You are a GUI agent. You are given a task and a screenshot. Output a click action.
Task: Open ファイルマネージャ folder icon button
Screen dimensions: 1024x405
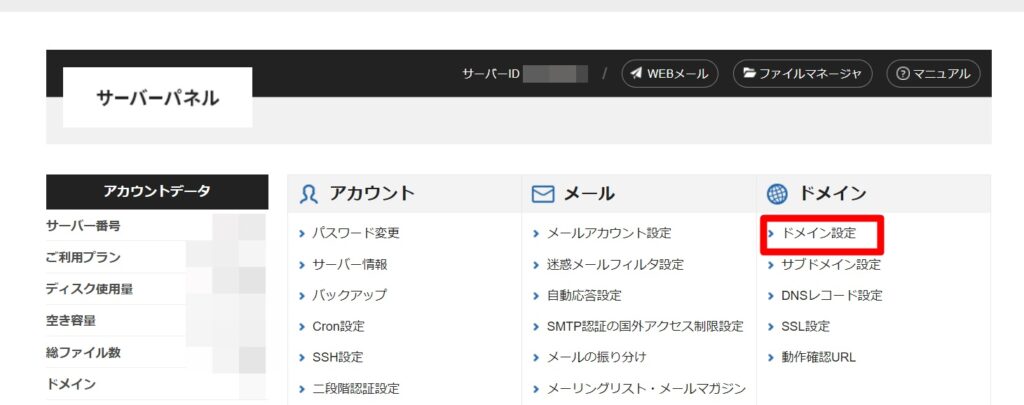tap(748, 74)
